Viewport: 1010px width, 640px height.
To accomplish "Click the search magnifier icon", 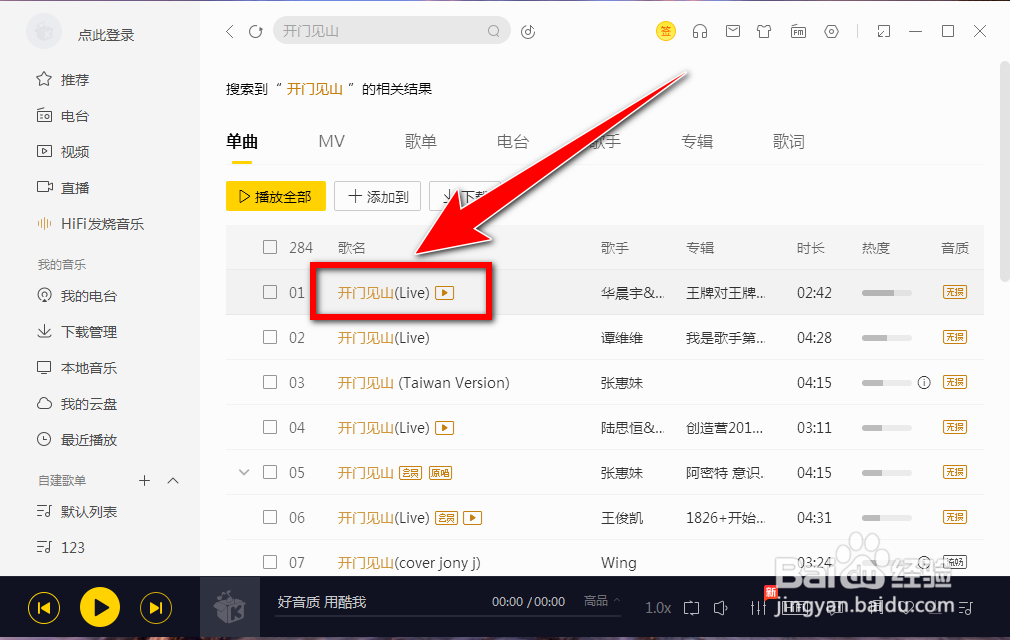I will [493, 31].
